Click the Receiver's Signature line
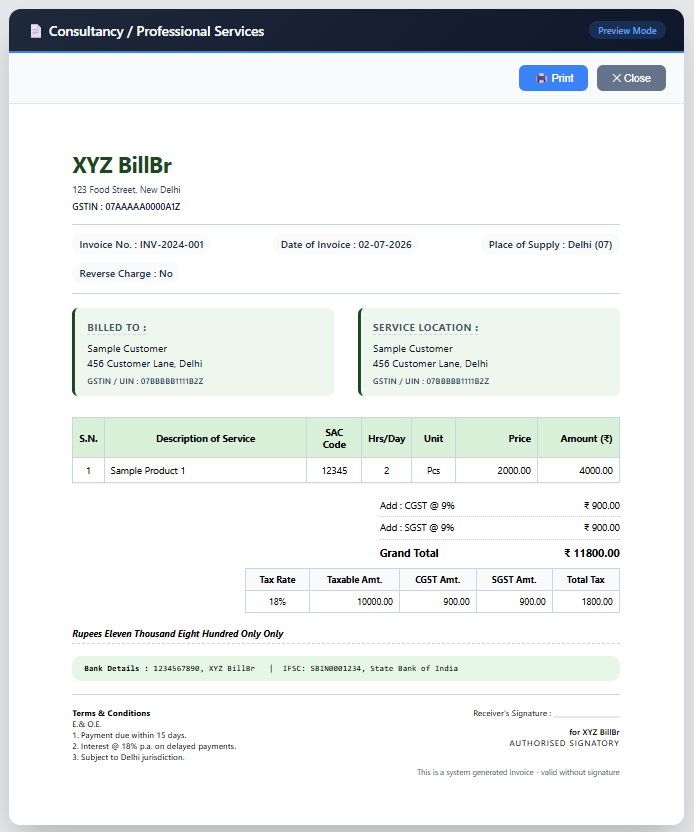The image size is (694, 832). 546,713
